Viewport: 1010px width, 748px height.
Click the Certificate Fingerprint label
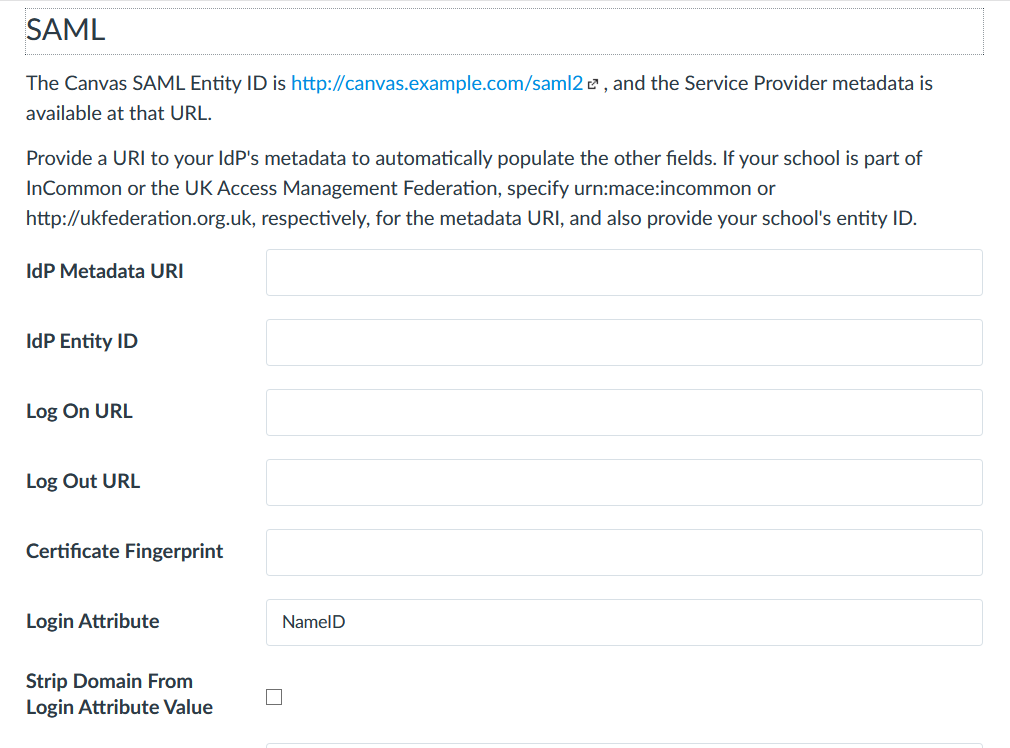point(124,550)
